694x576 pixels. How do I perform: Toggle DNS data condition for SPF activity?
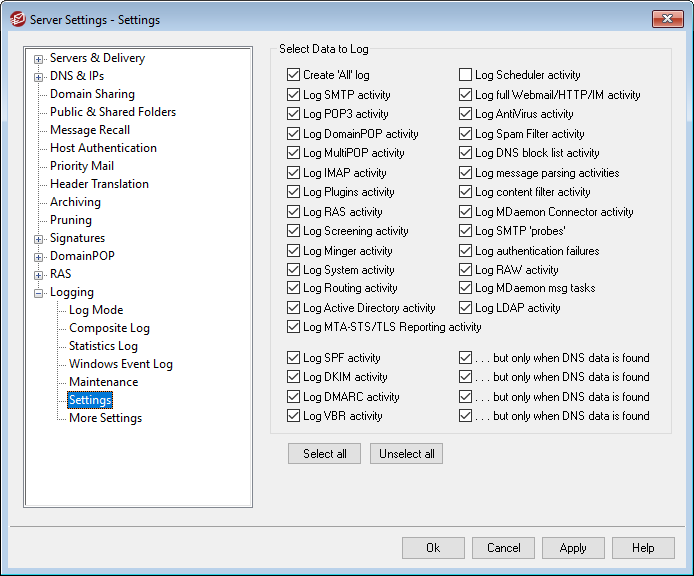click(466, 358)
